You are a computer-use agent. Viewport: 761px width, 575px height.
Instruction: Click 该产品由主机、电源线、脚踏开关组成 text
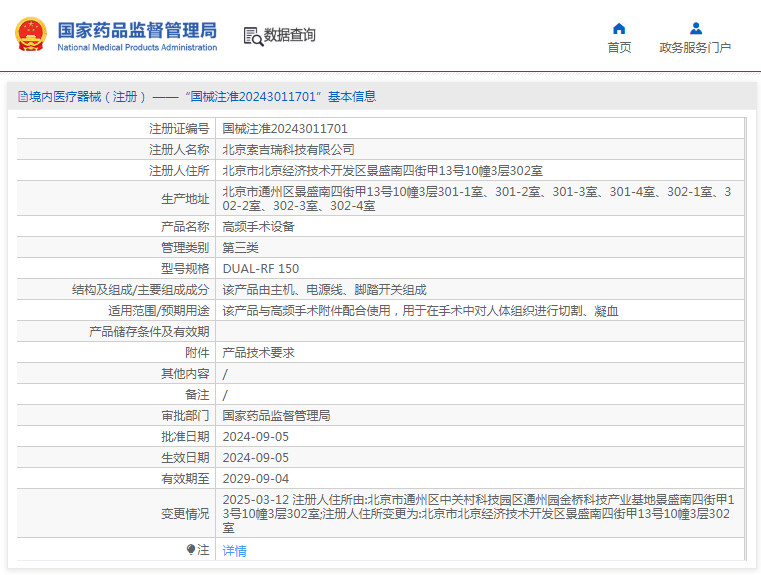(324, 290)
